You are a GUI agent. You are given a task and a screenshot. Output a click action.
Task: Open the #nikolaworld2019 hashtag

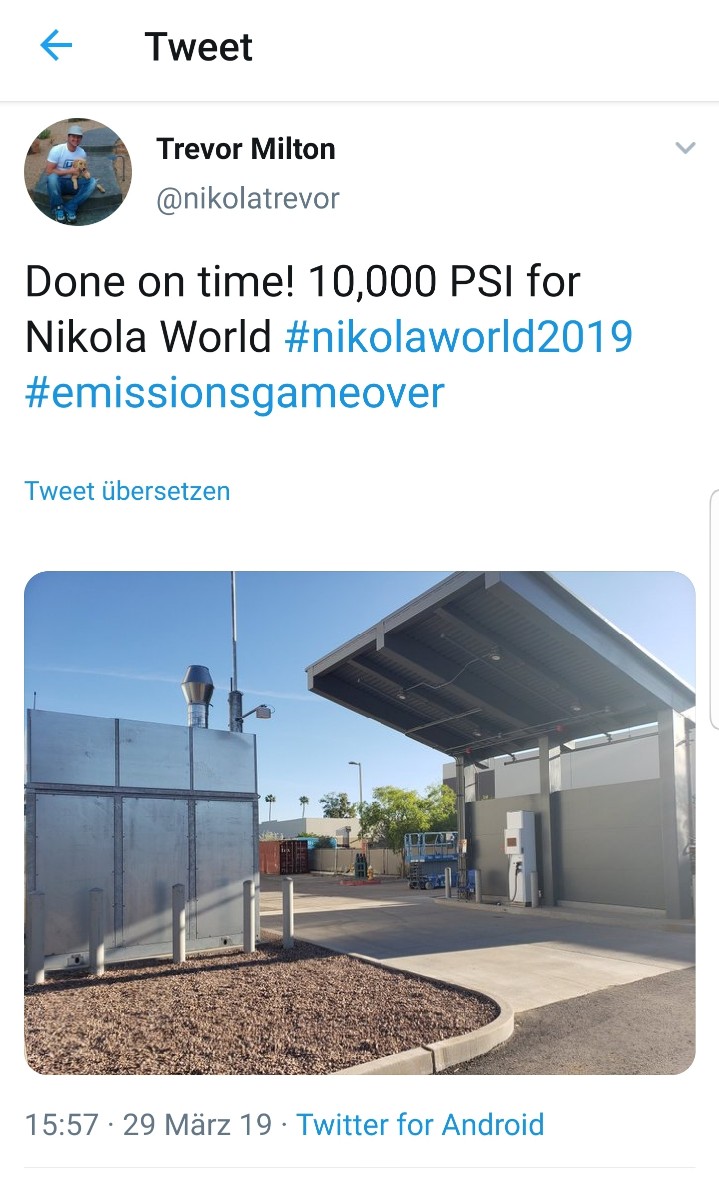pos(458,337)
